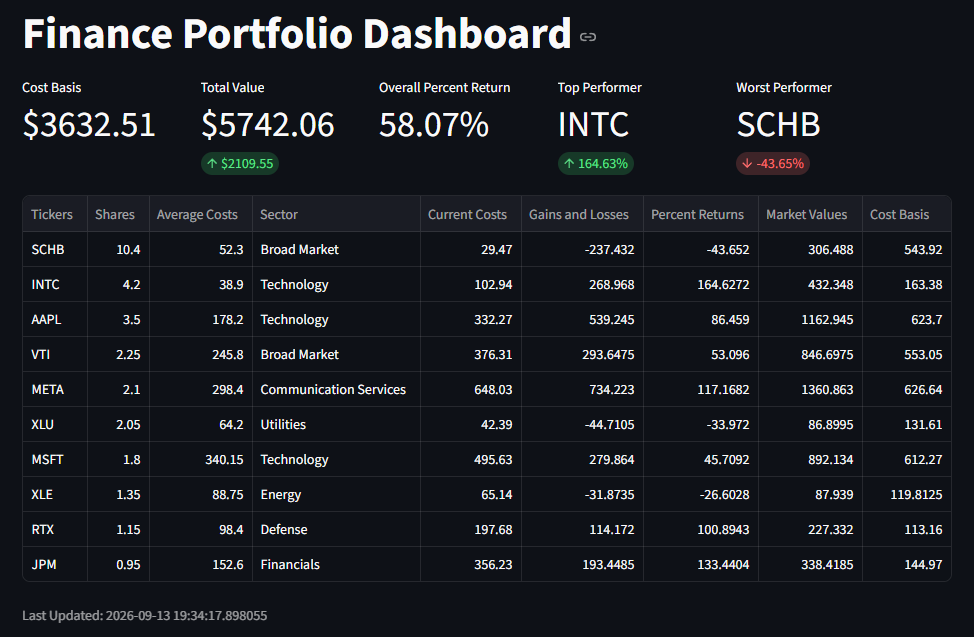Click the 338.4185 market value cell
The height and width of the screenshot is (637, 974).
coord(810,564)
